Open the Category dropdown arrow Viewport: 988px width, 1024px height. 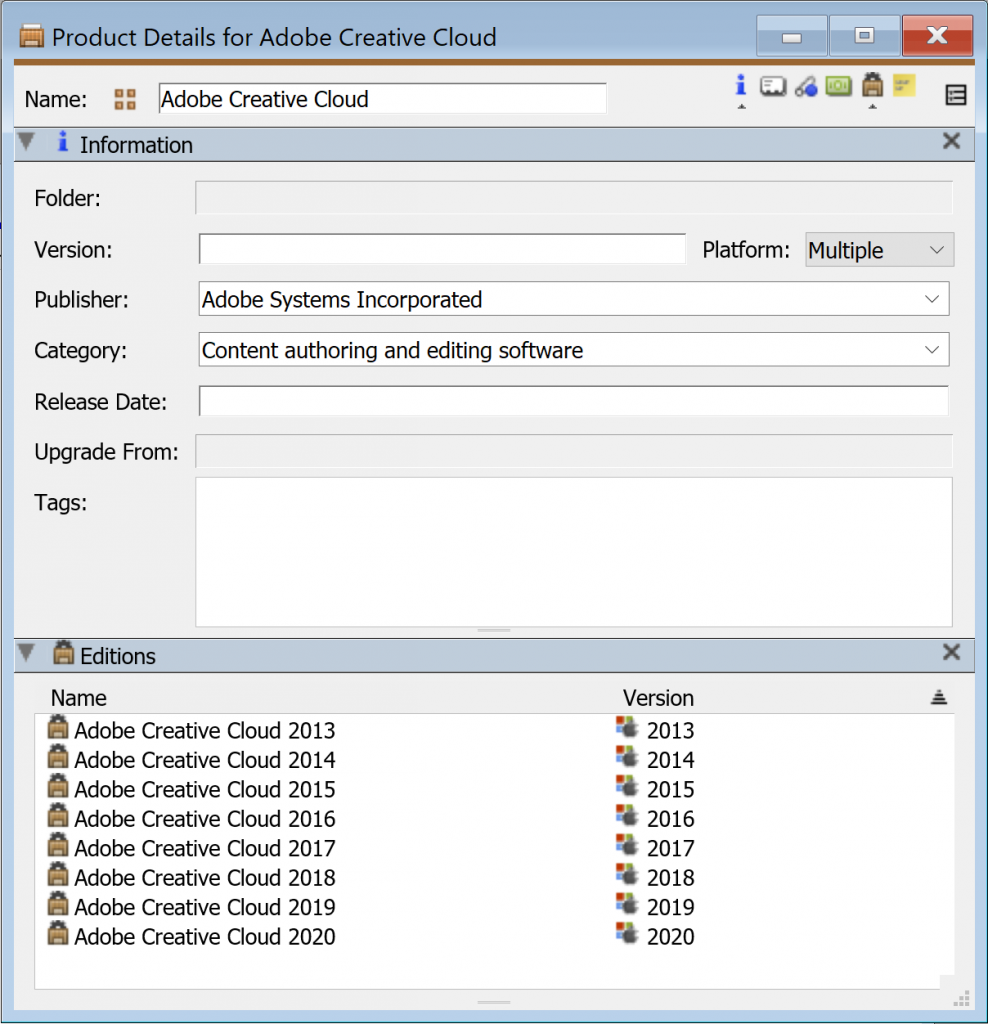pyautogui.click(x=932, y=350)
